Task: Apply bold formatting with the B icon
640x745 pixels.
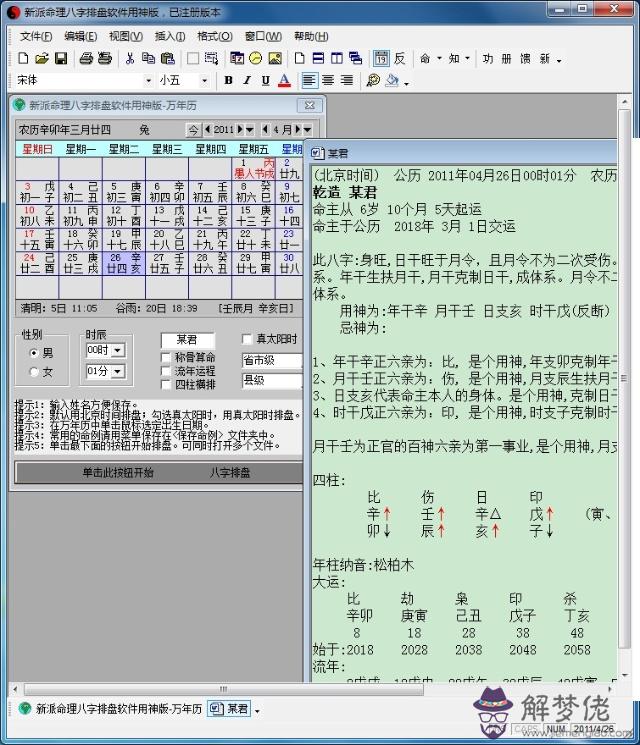Action: click(228, 80)
